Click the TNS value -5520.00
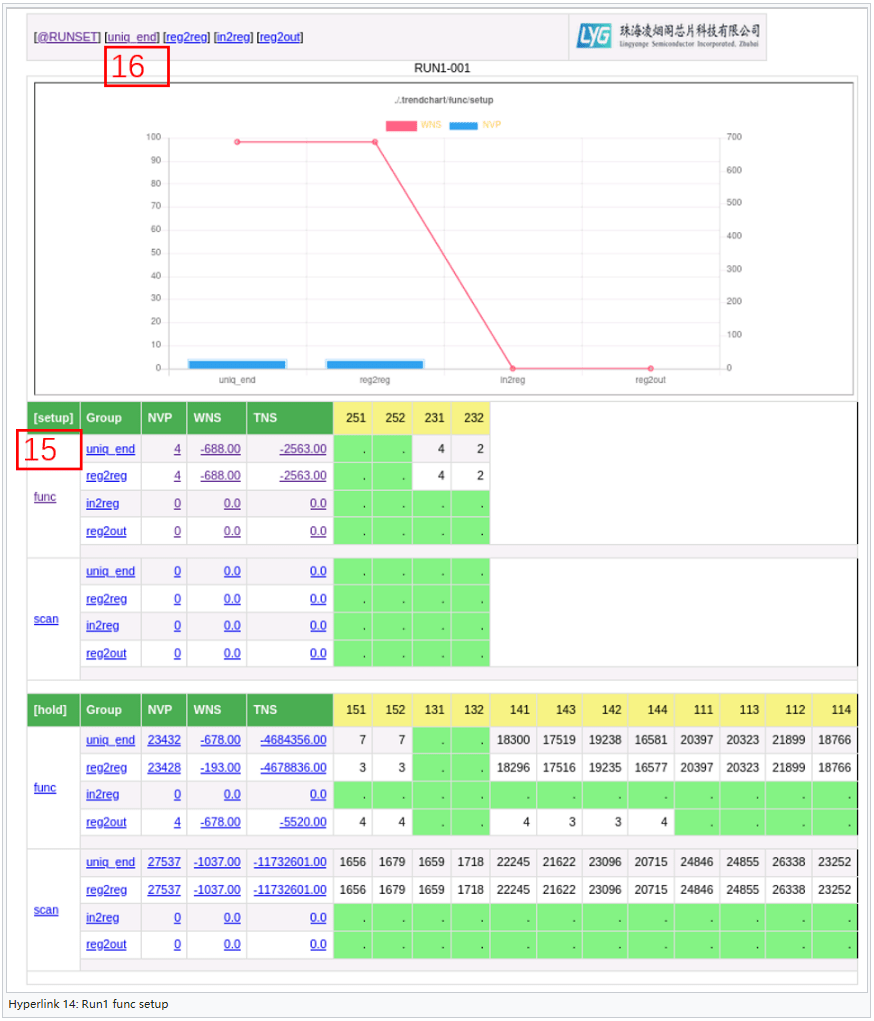 click(302, 822)
